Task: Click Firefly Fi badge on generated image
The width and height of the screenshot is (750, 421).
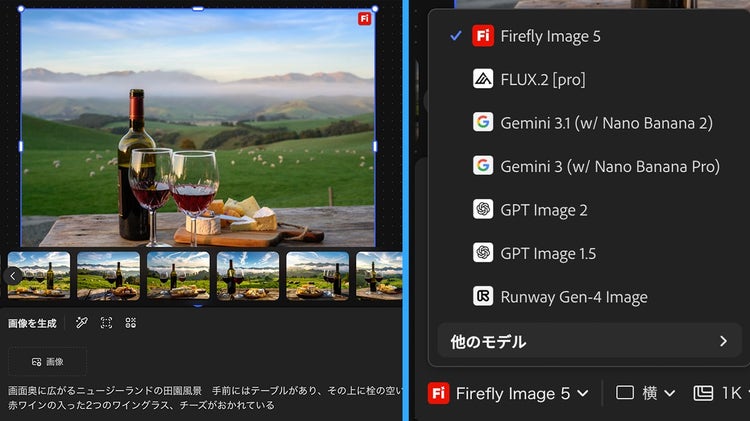Action: [364, 19]
